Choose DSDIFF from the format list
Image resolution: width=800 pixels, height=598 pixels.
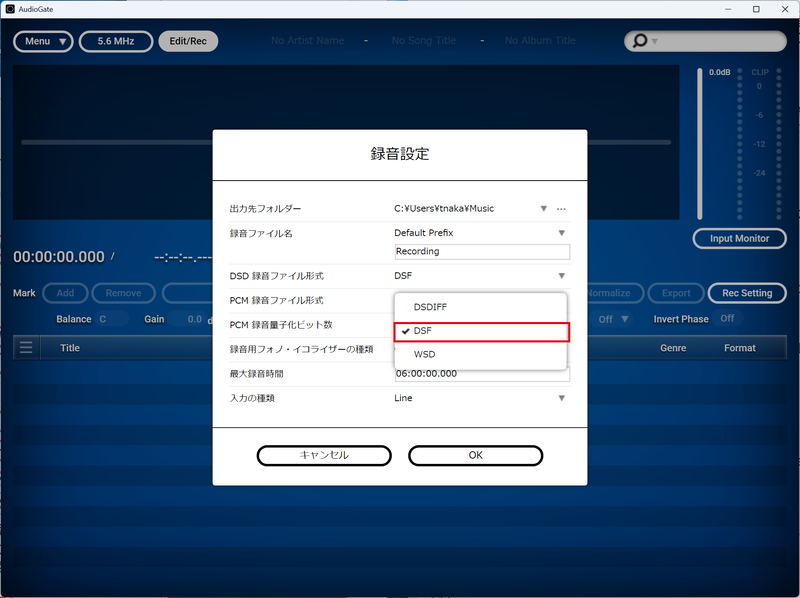tap(432, 305)
